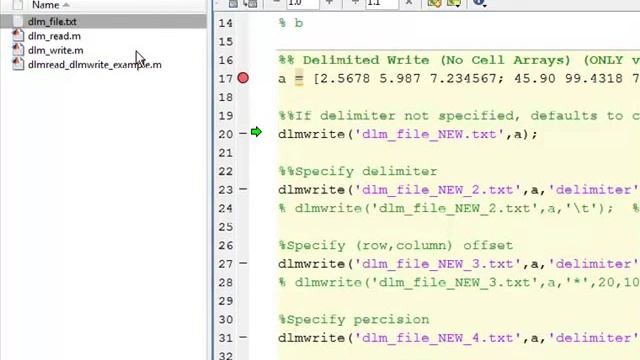Click the 'dlm_file_NEW_4.txt' string on line 31
The width and height of the screenshot is (640, 360).
438,338
